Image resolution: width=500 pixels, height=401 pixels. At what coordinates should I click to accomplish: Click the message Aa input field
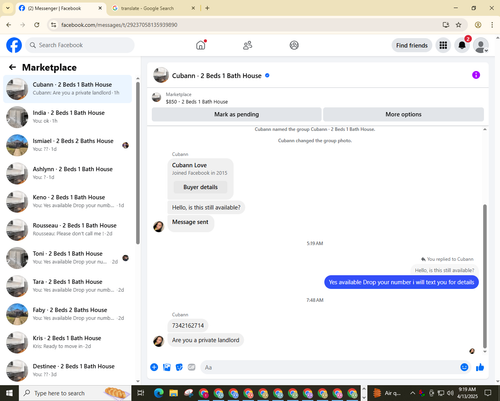pos(336,367)
